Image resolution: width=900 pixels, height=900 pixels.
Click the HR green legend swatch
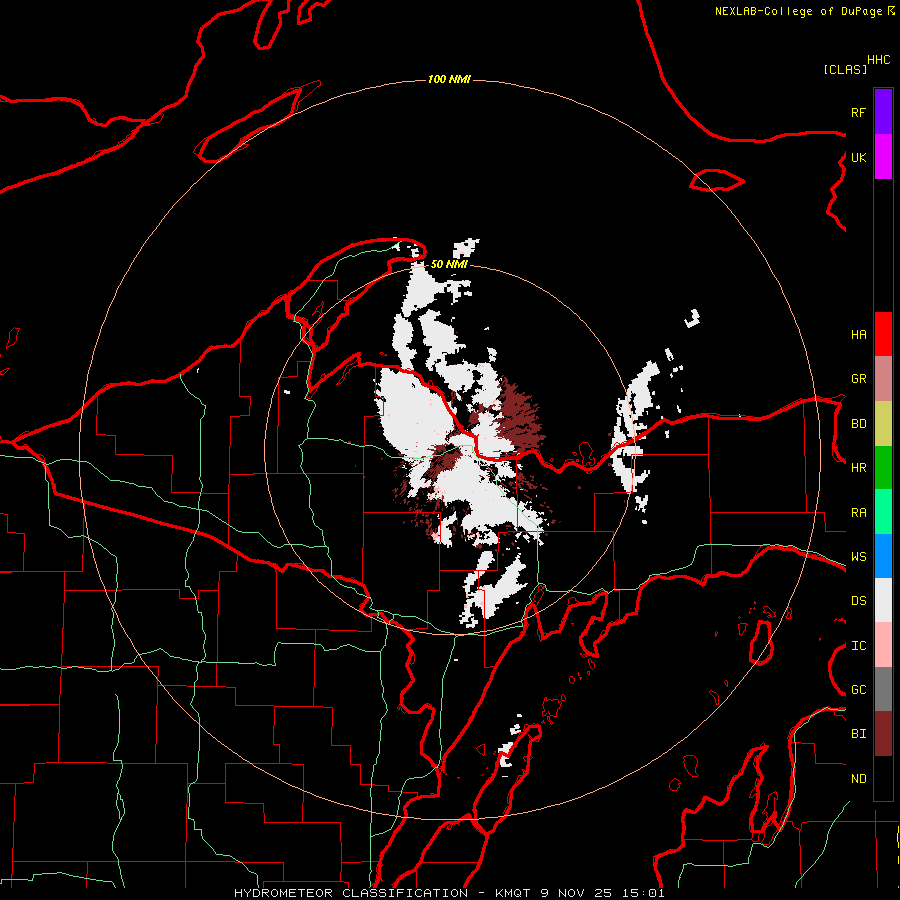883,467
